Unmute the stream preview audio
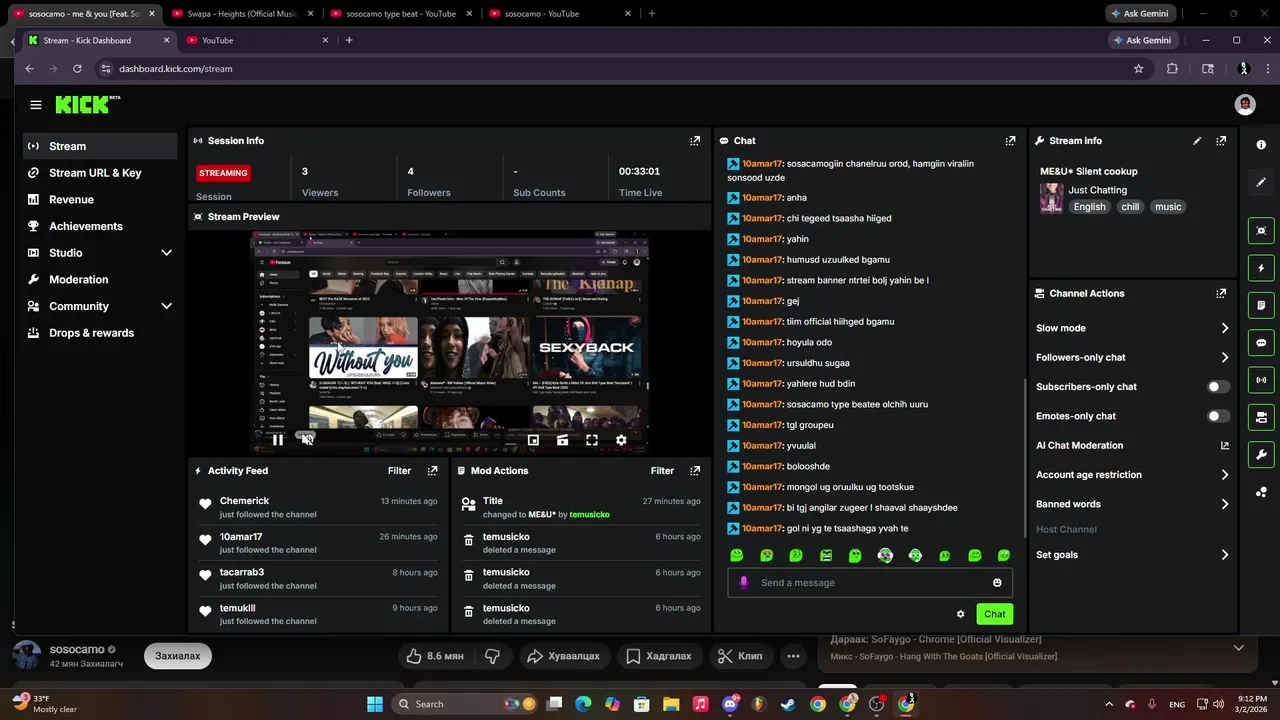Image resolution: width=1280 pixels, height=720 pixels. click(x=308, y=439)
